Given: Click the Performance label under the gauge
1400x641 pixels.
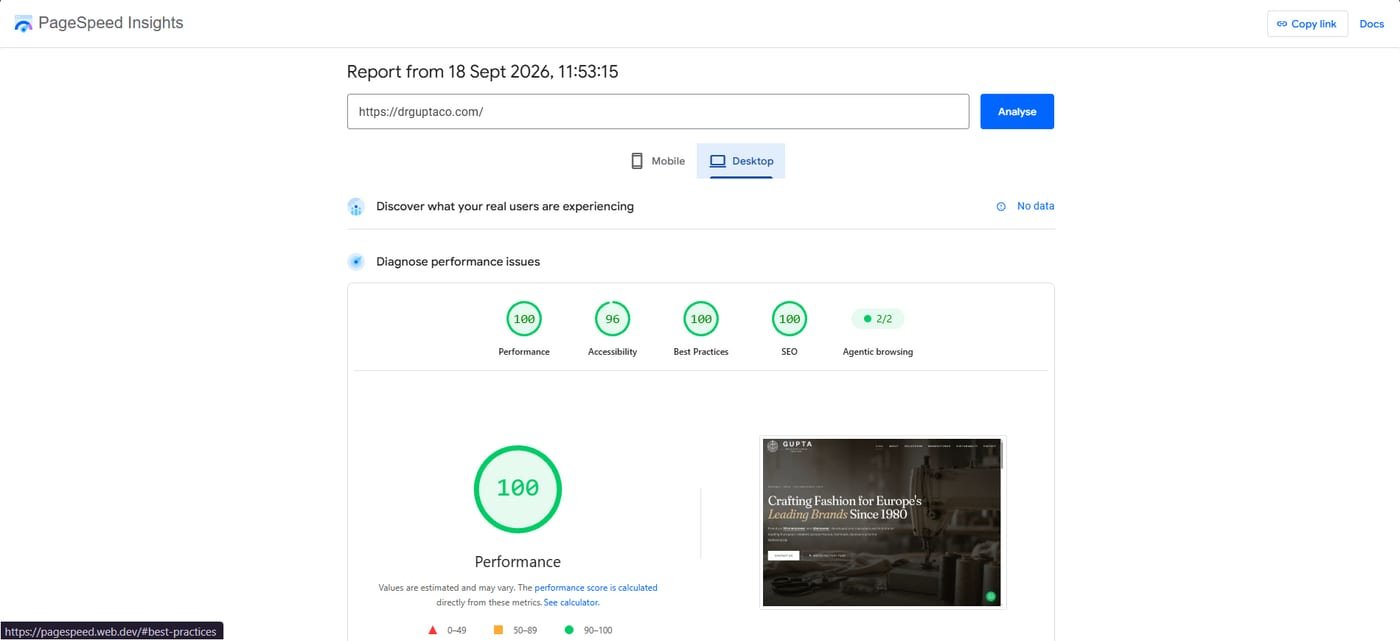Looking at the screenshot, I should 524,352.
